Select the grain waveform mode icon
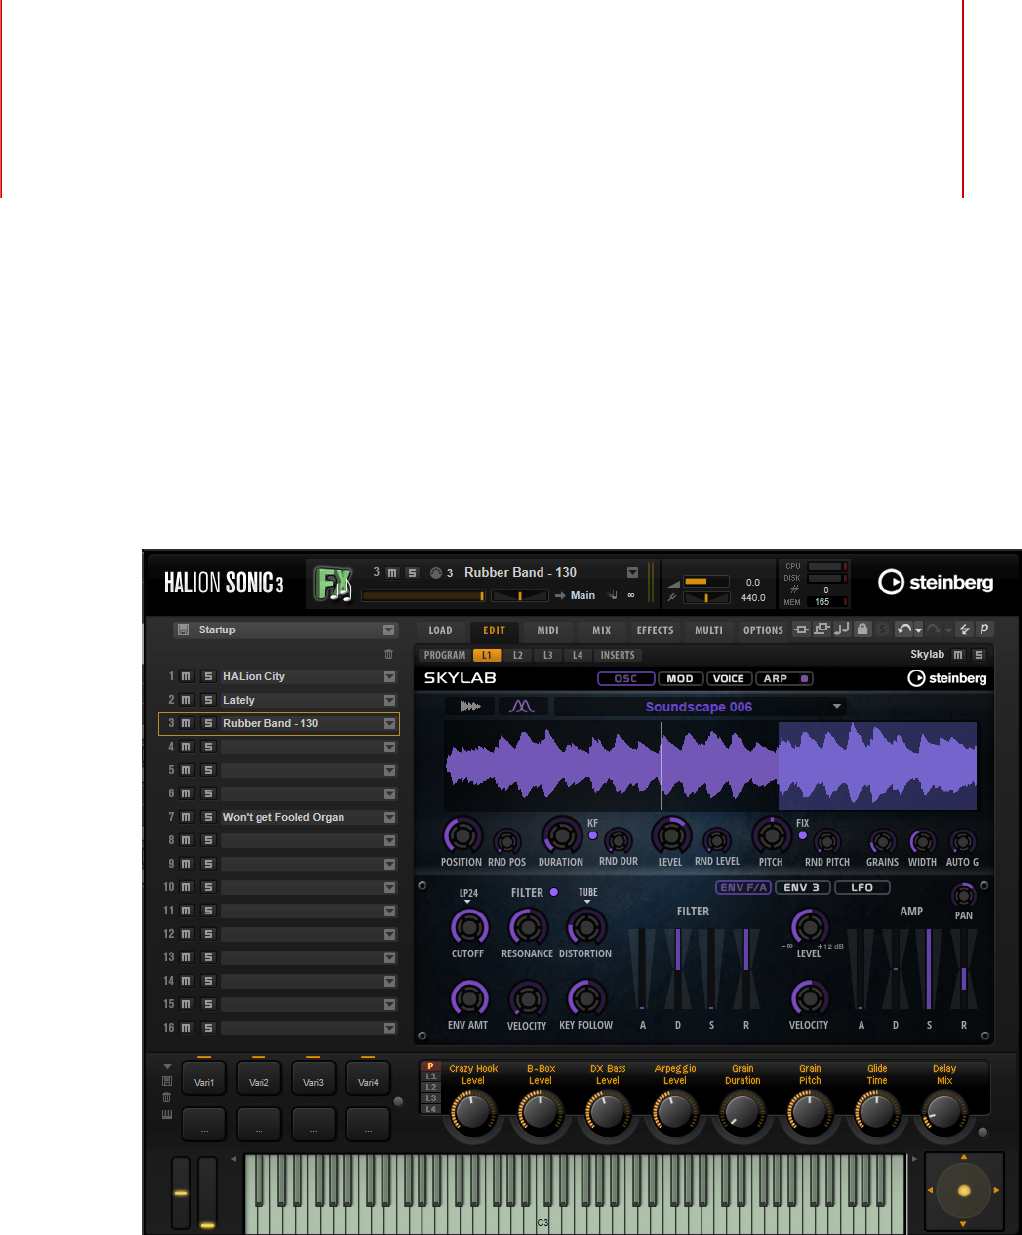Screen dimensions: 1022x1235 522,706
